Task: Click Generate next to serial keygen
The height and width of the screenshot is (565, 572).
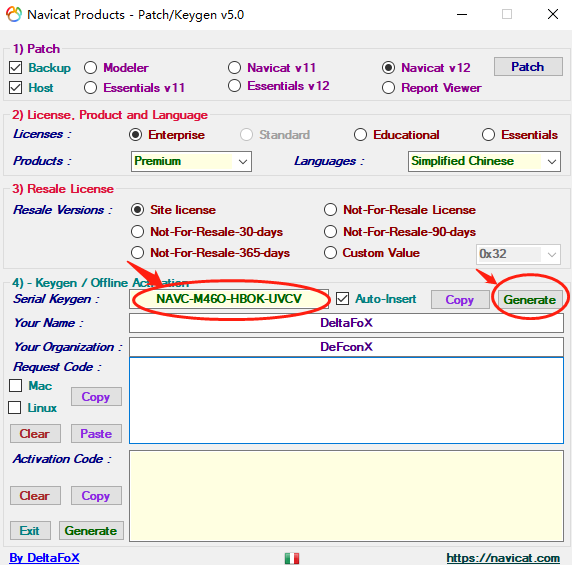Action: [x=530, y=300]
